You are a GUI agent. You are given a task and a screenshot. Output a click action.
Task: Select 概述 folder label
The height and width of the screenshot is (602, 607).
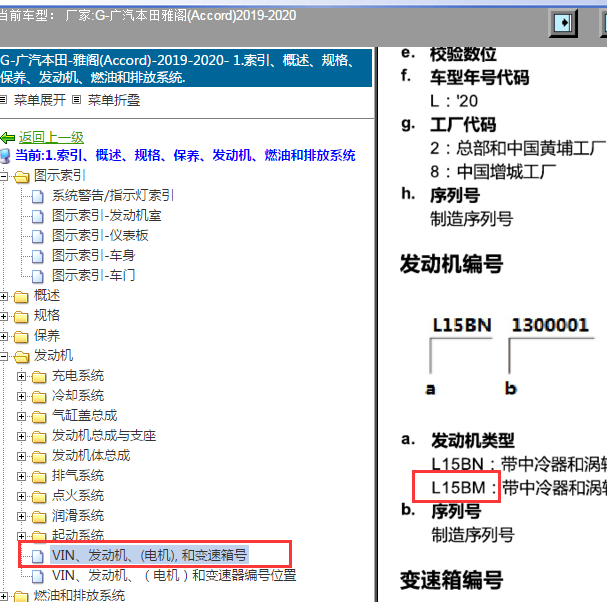[x=47, y=295]
